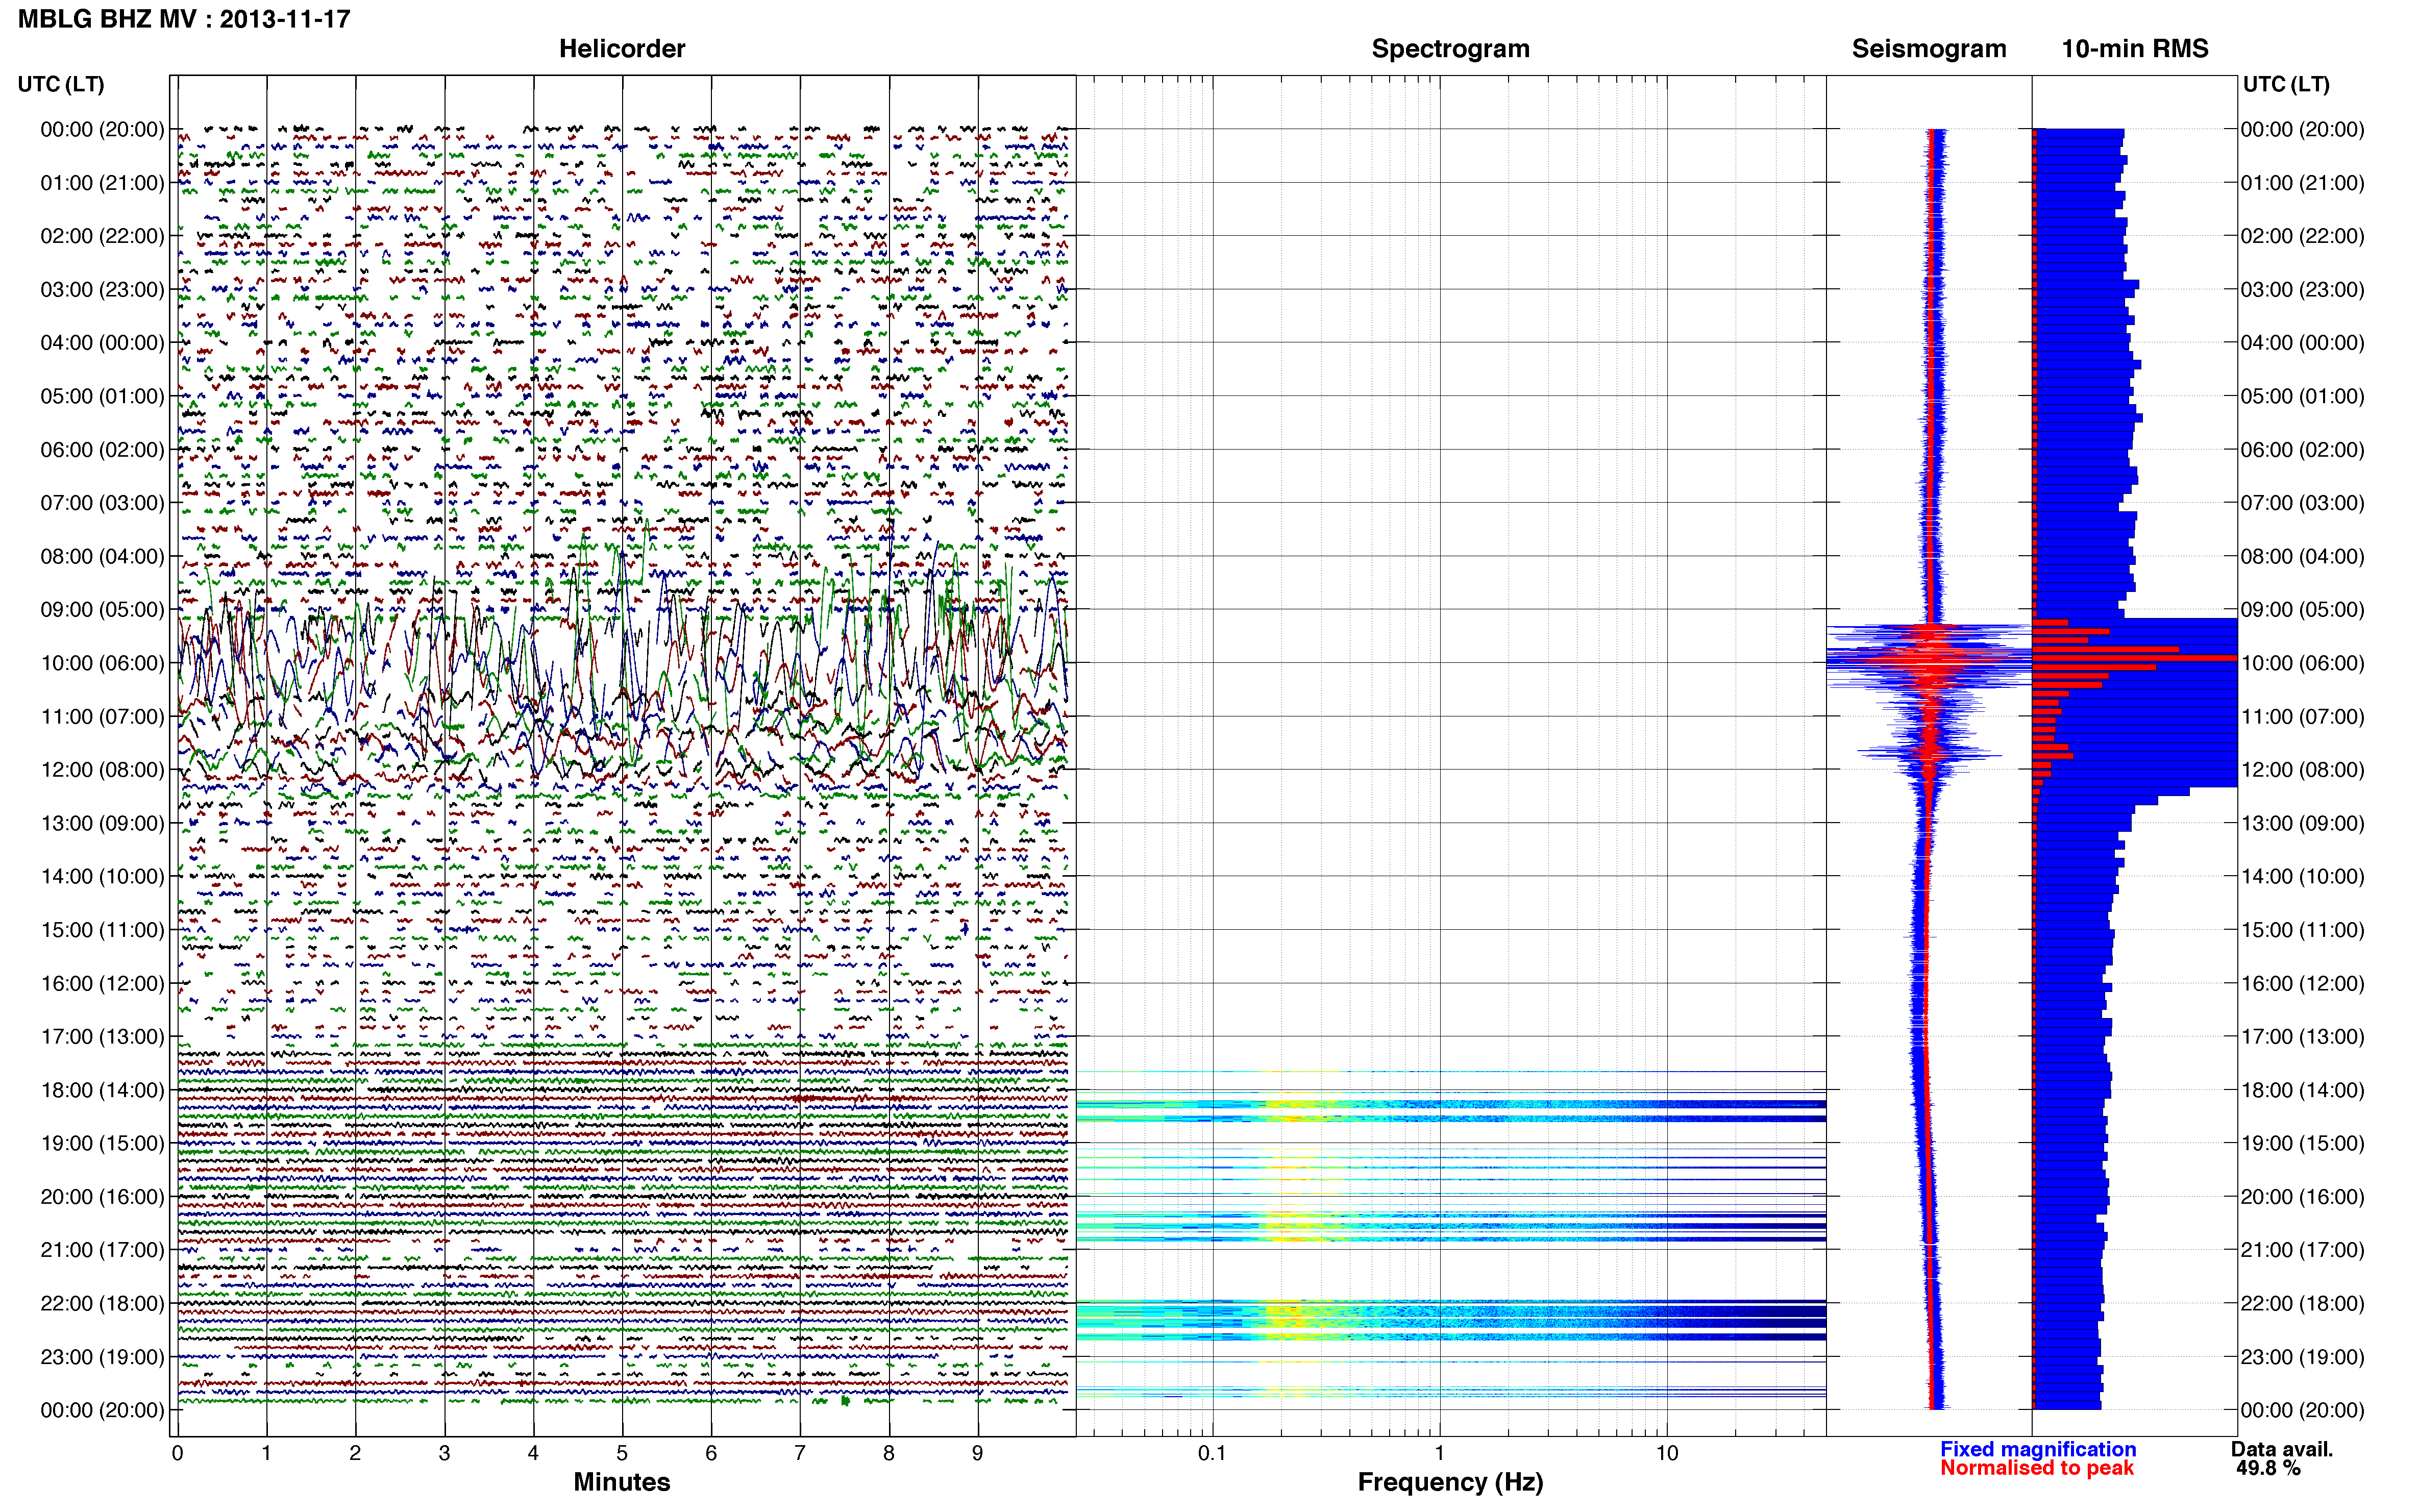Image resolution: width=2419 pixels, height=1512 pixels.
Task: Click the 'Minutes' axis label
Action: click(622, 1482)
